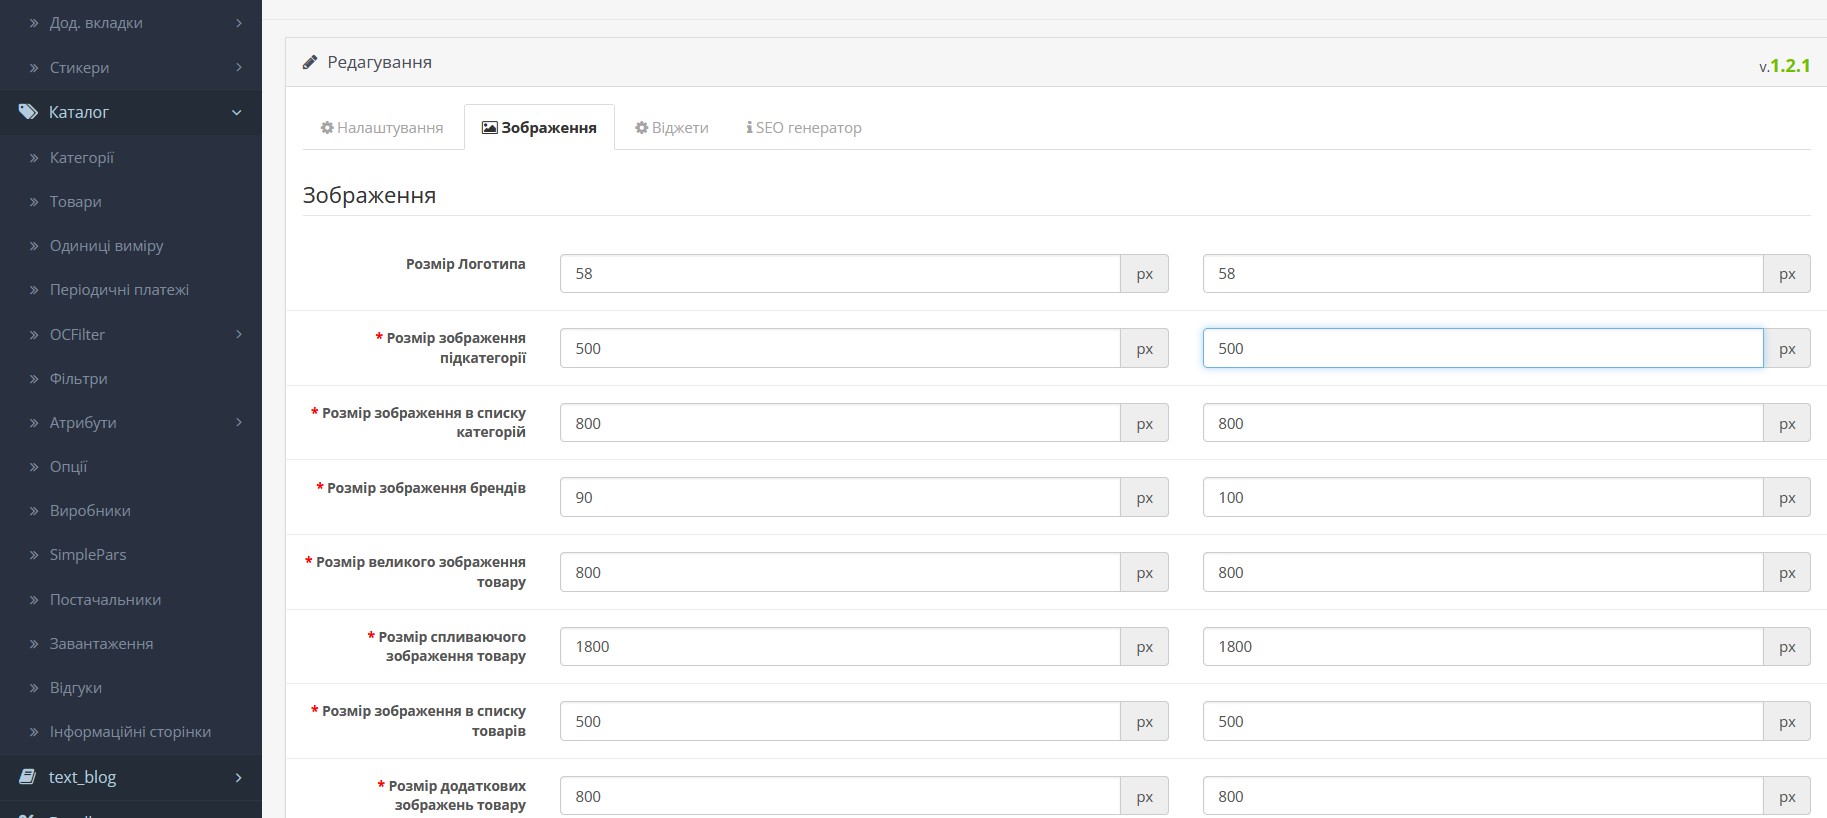Click the pencil icon beside Редагування
This screenshot has height=818, width=1827.
310,62
